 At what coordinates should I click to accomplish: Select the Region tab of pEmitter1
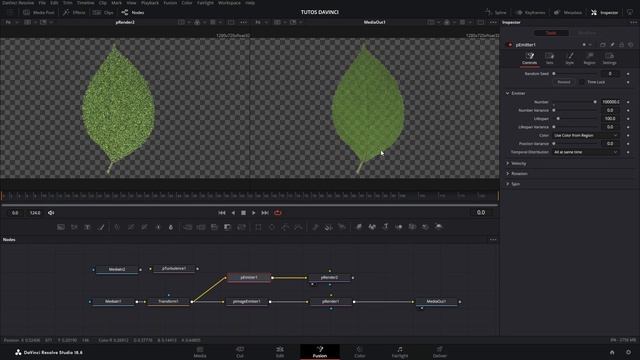click(x=589, y=58)
